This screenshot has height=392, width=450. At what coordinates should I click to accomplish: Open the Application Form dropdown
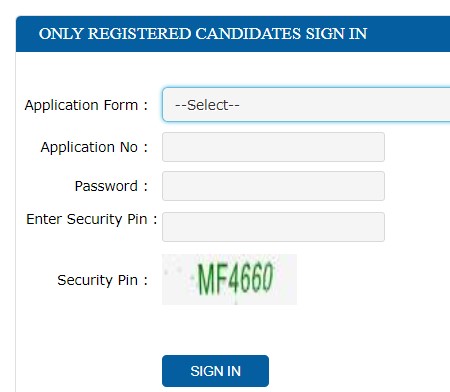tap(306, 105)
